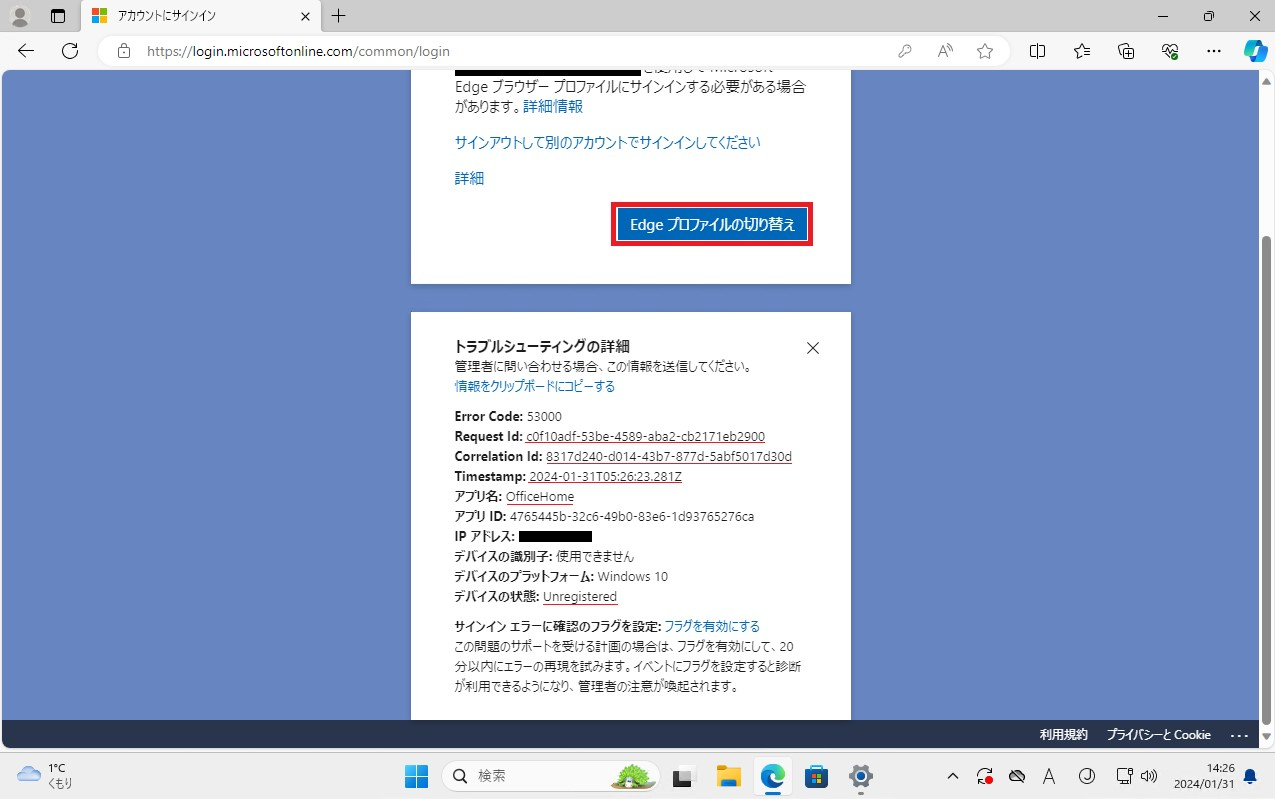The width and height of the screenshot is (1275, 799).
Task: Click the browser profile avatar icon
Action: click(x=20, y=16)
